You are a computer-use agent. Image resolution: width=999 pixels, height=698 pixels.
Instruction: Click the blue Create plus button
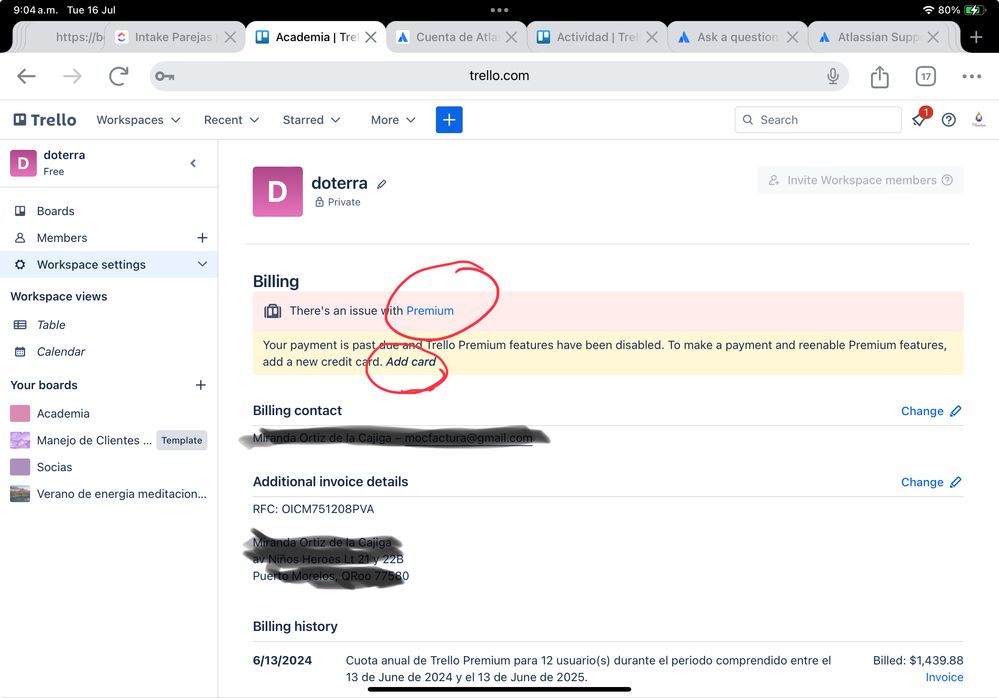pos(449,120)
